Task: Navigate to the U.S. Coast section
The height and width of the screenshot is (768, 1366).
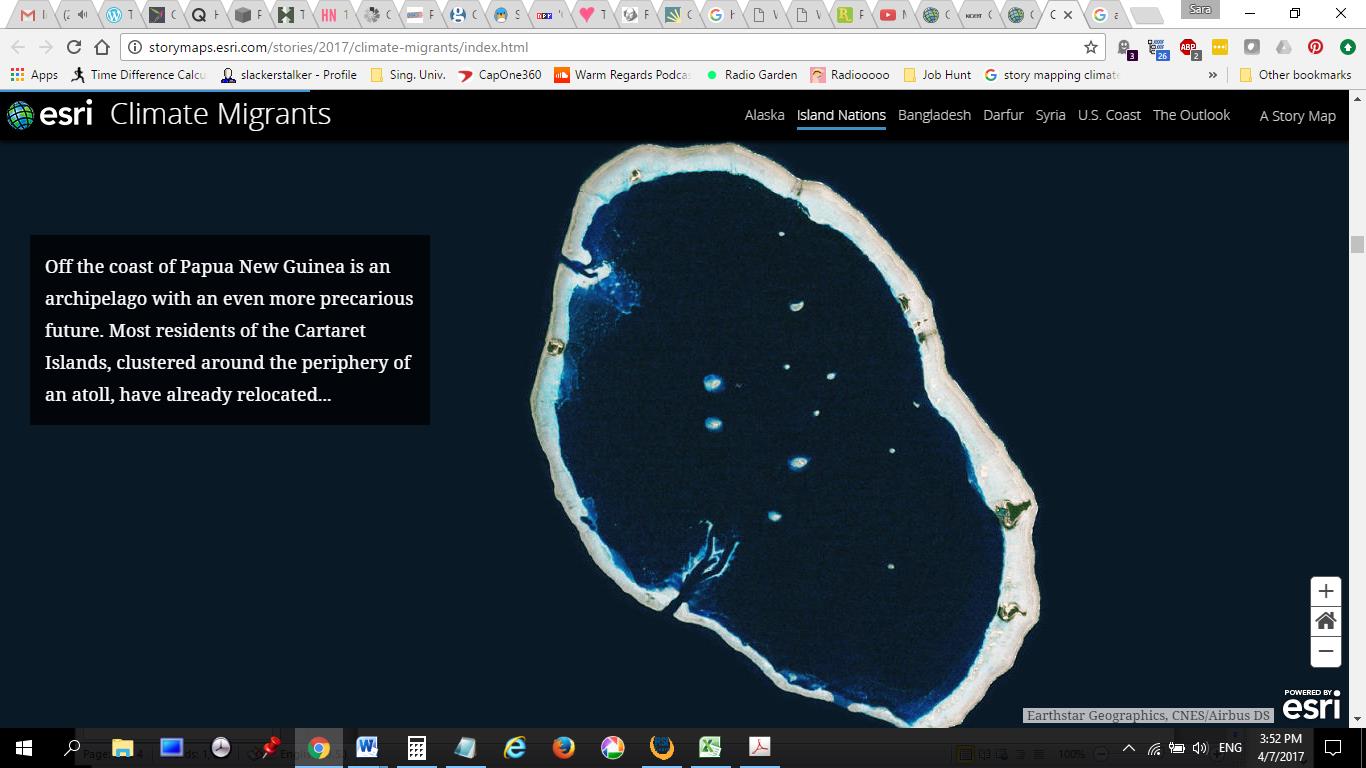Action: click(1109, 115)
